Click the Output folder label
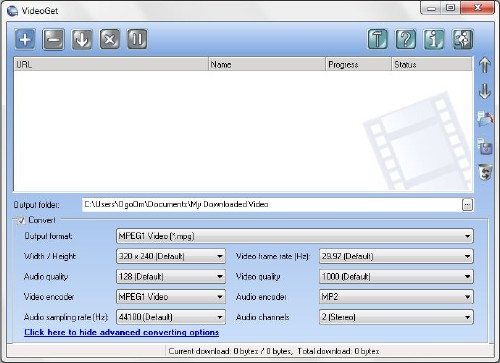The width and height of the screenshot is (500, 363). 37,205
